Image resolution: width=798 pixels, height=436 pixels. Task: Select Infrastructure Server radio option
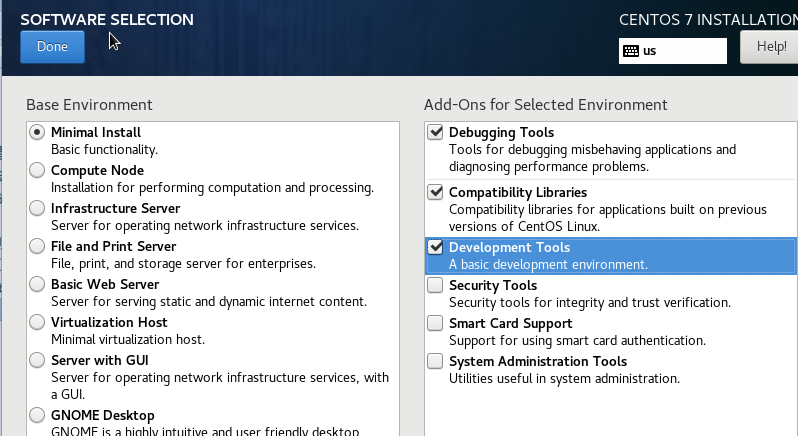pyautogui.click(x=37, y=208)
